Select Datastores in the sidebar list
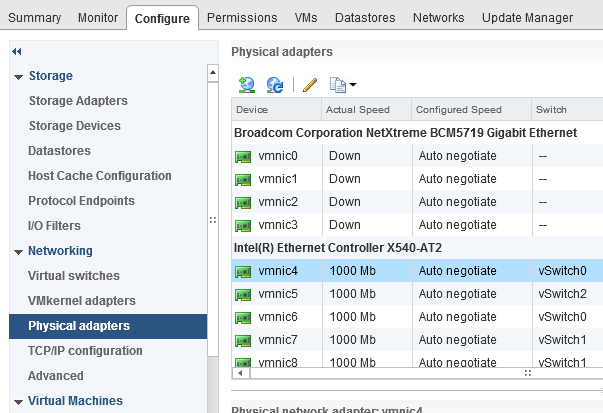 59,151
